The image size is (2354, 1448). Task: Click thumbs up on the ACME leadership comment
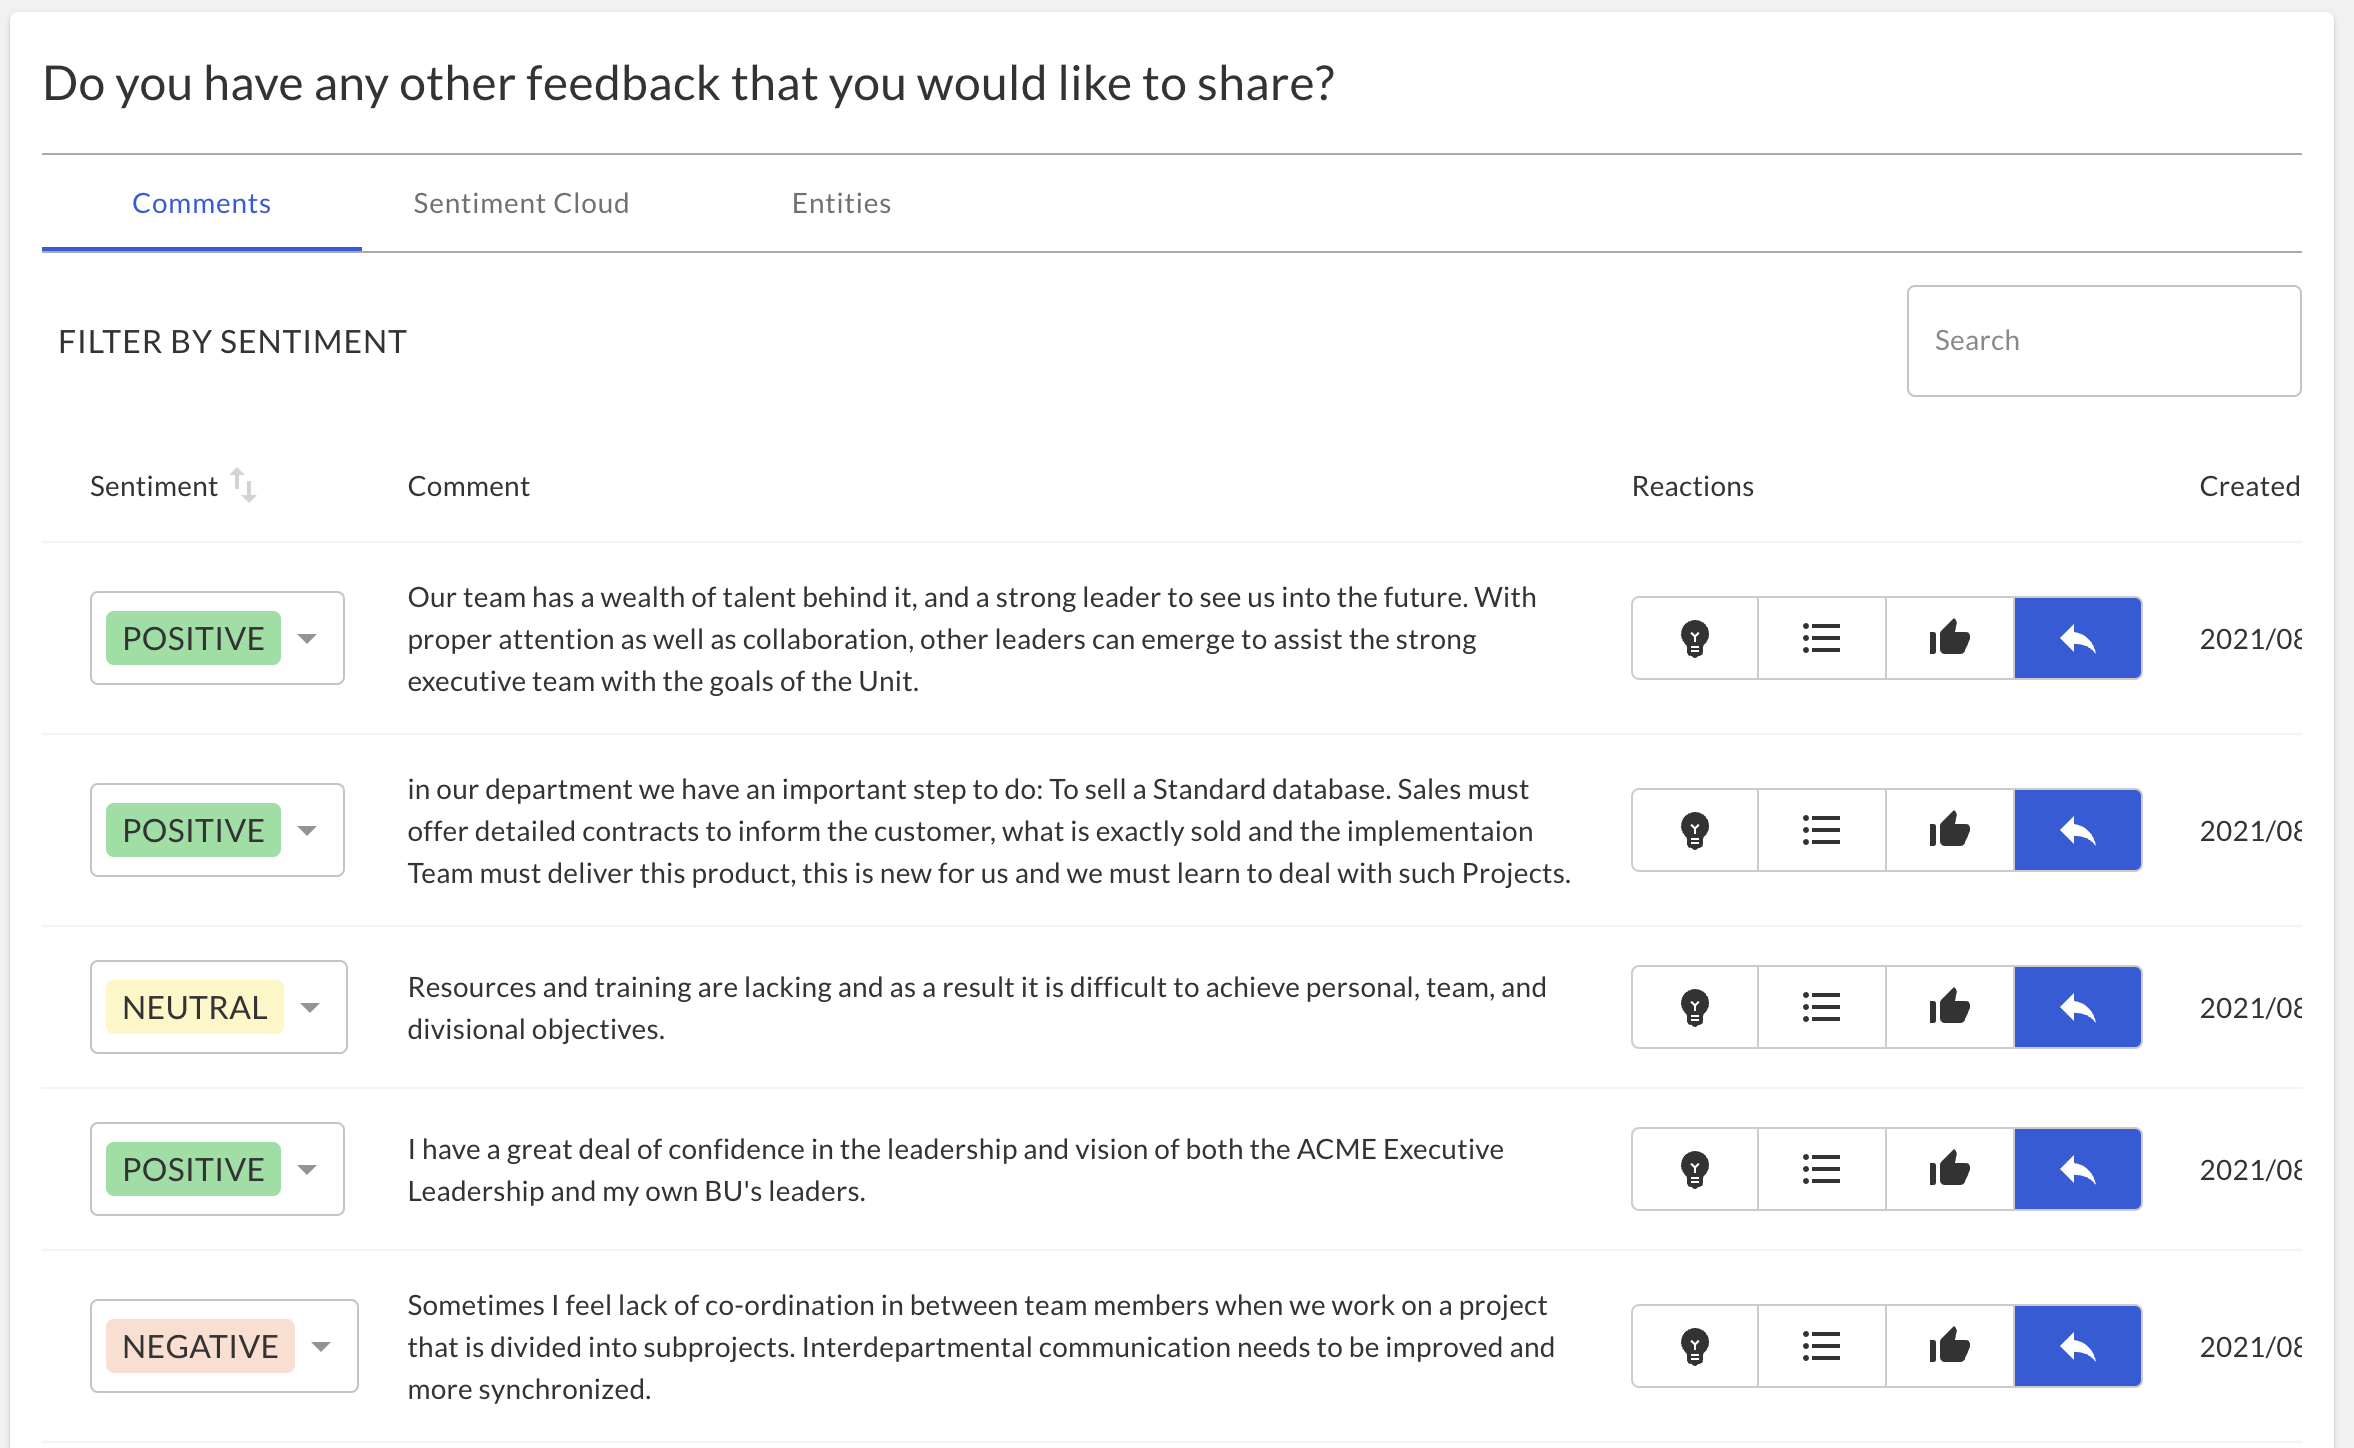tap(1950, 1169)
